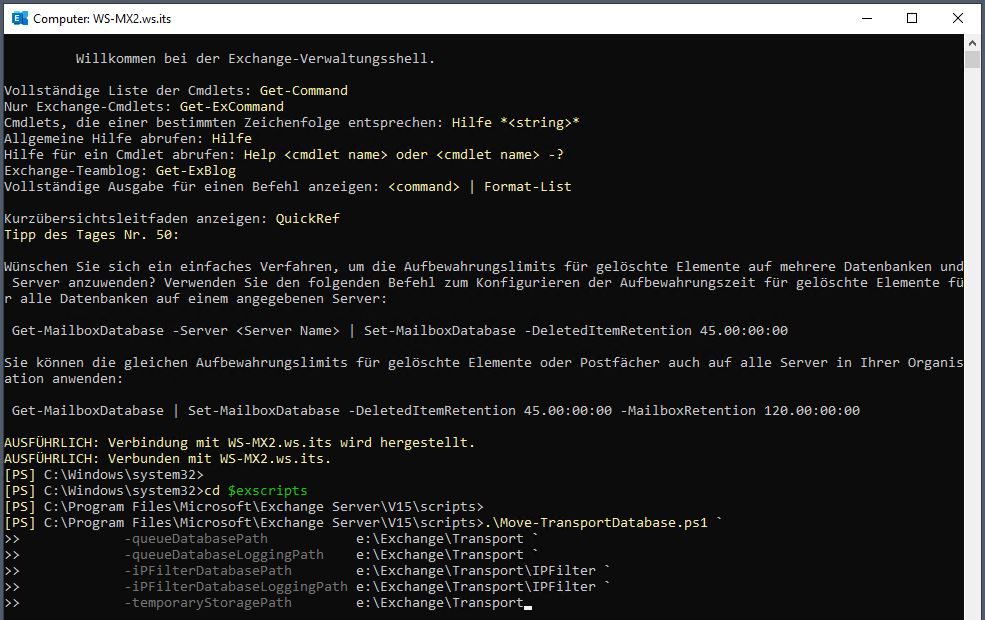Click the text 'Get-ExCommand'
Screen dimensions: 985x620
click(x=232, y=107)
